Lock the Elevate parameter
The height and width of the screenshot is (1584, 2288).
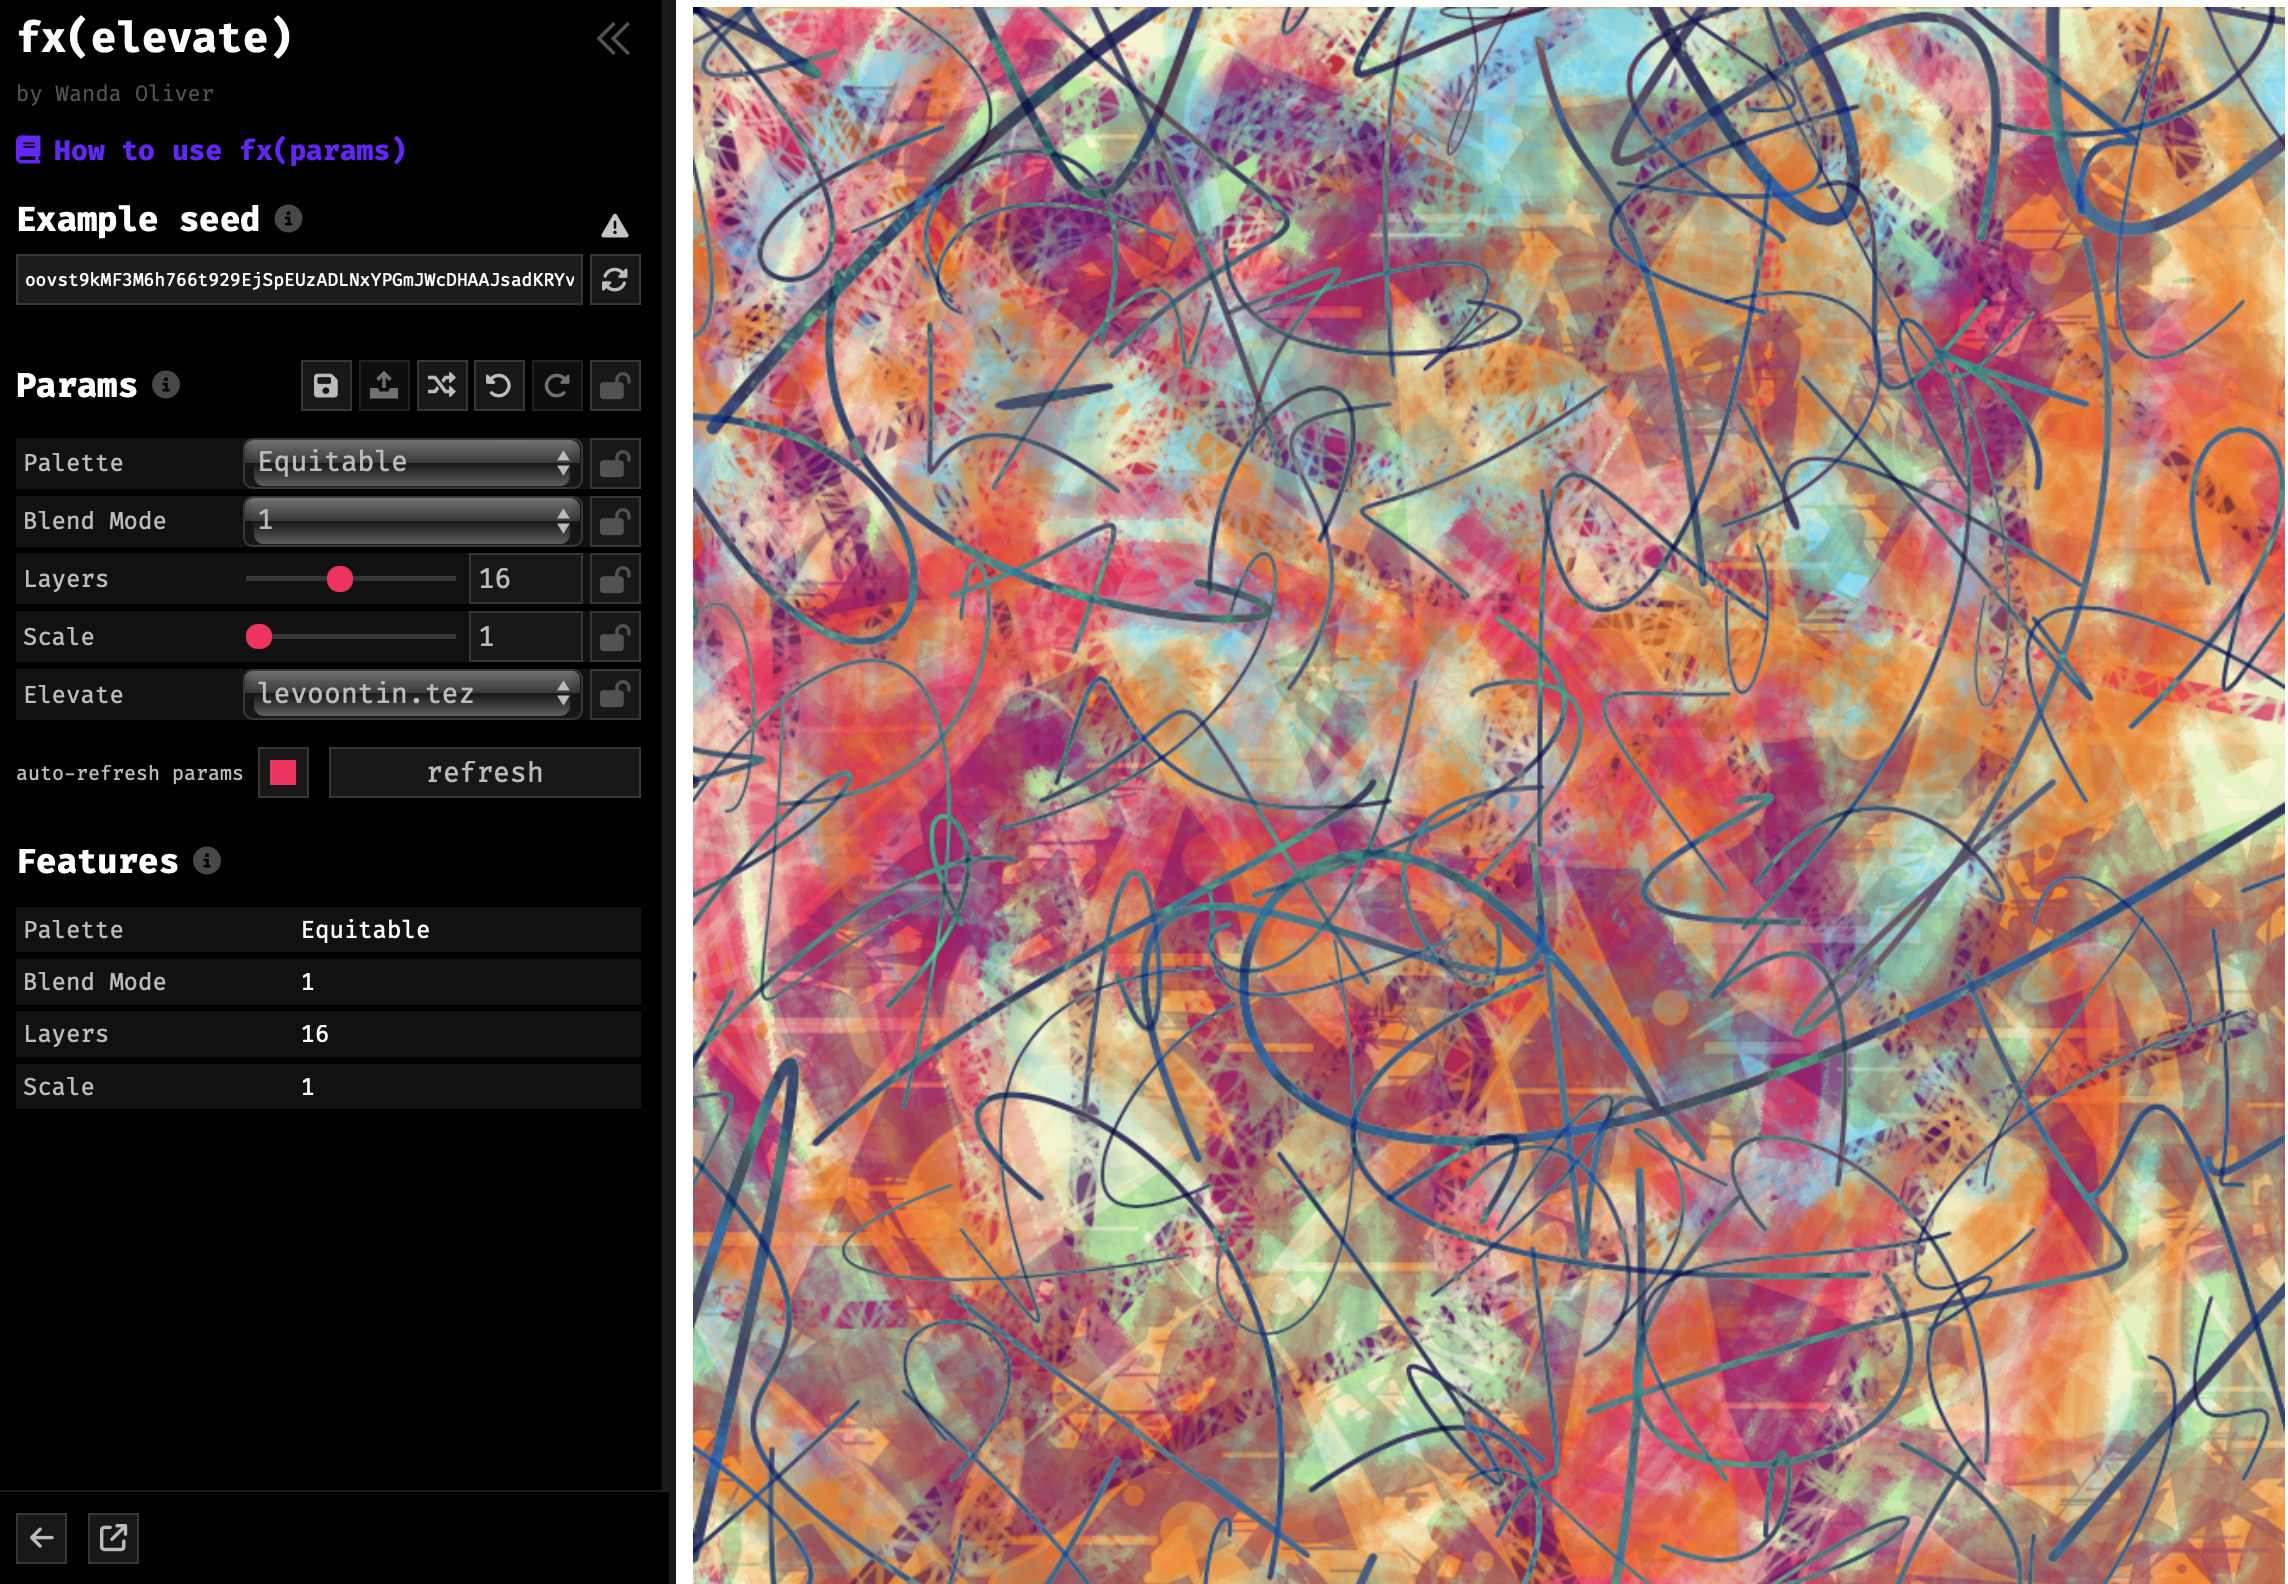pos(615,695)
